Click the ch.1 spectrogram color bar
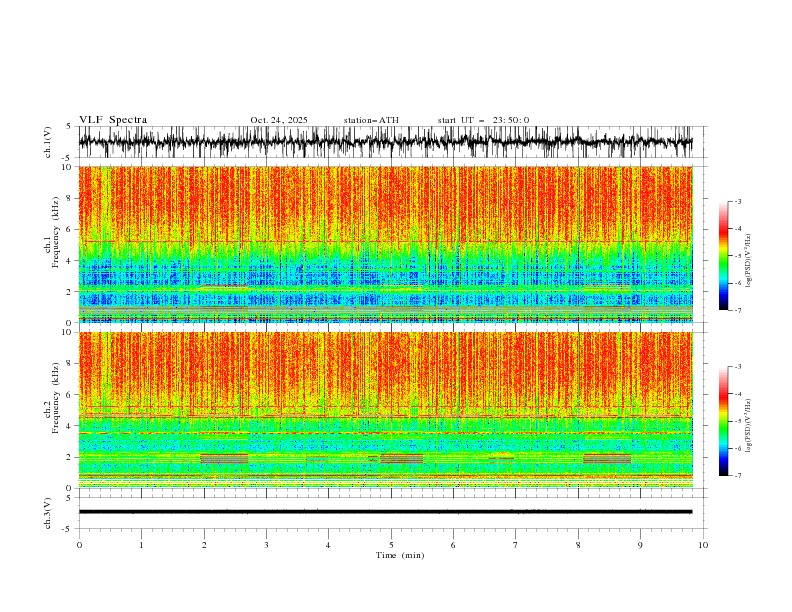The height and width of the screenshot is (612, 792). pos(723,256)
